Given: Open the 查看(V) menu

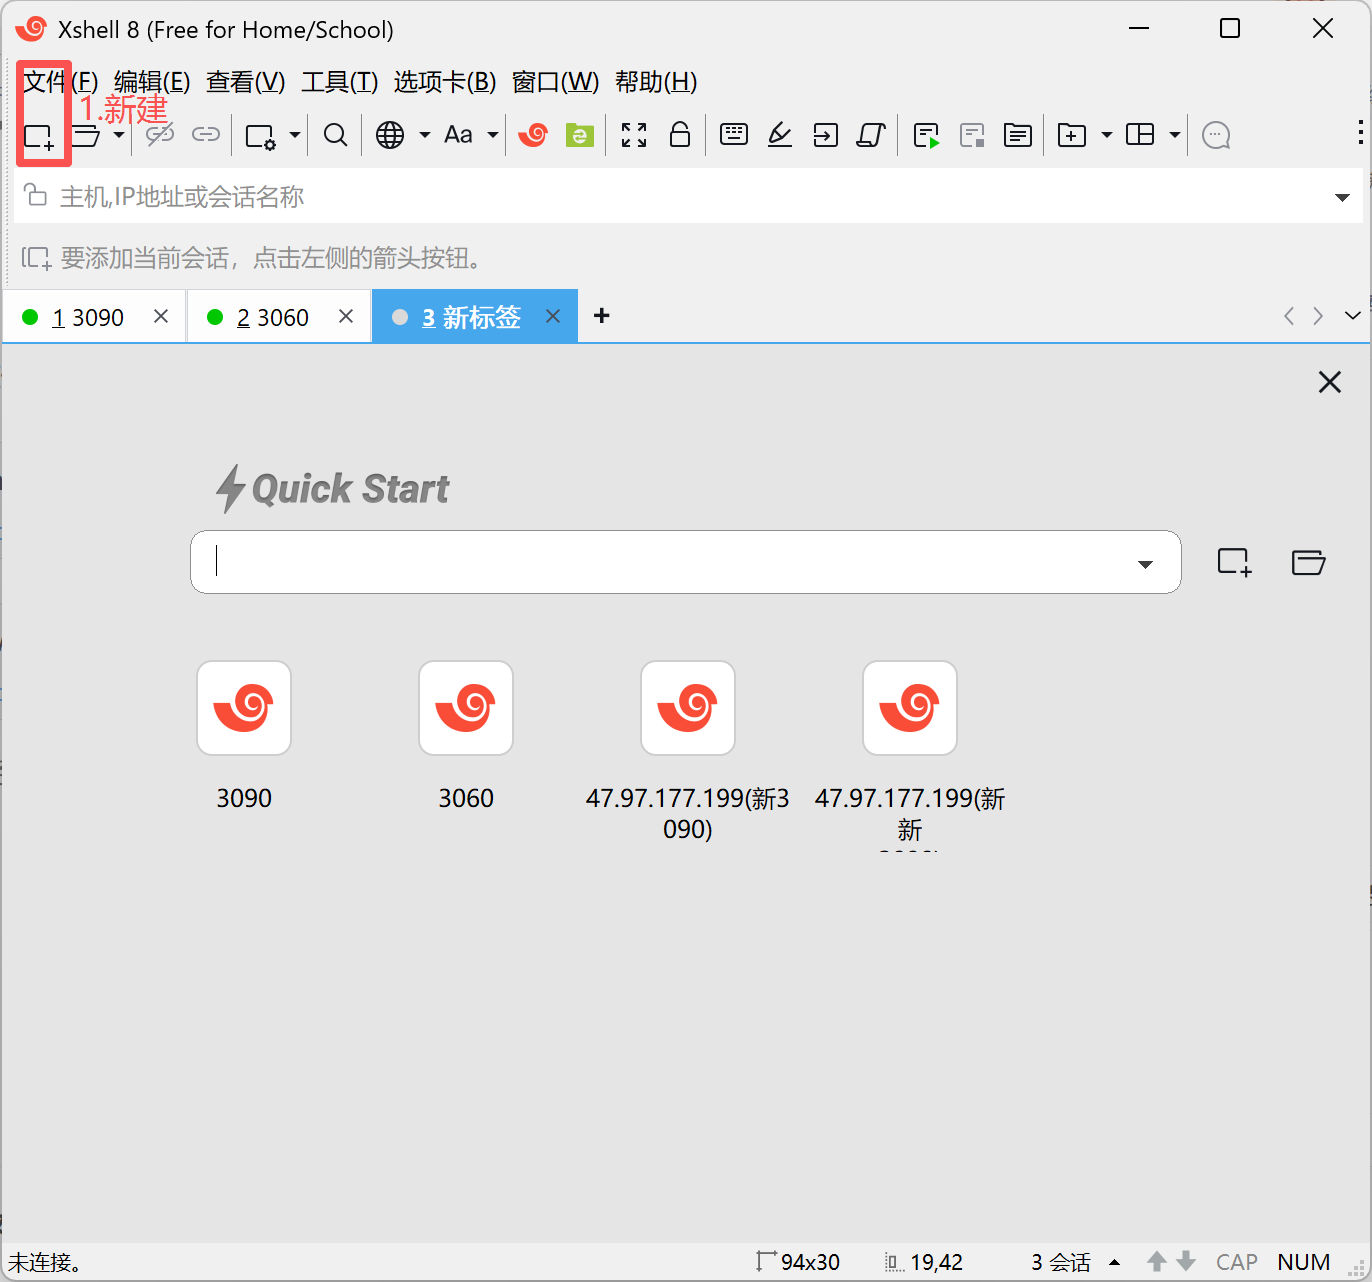Looking at the screenshot, I should [x=246, y=82].
